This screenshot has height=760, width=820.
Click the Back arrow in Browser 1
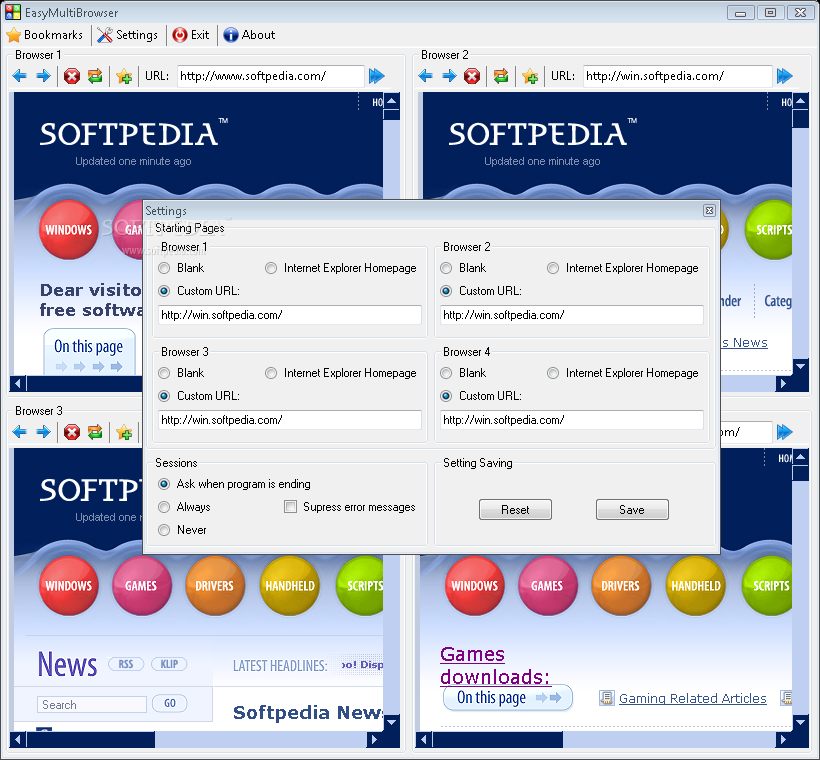tap(20, 76)
